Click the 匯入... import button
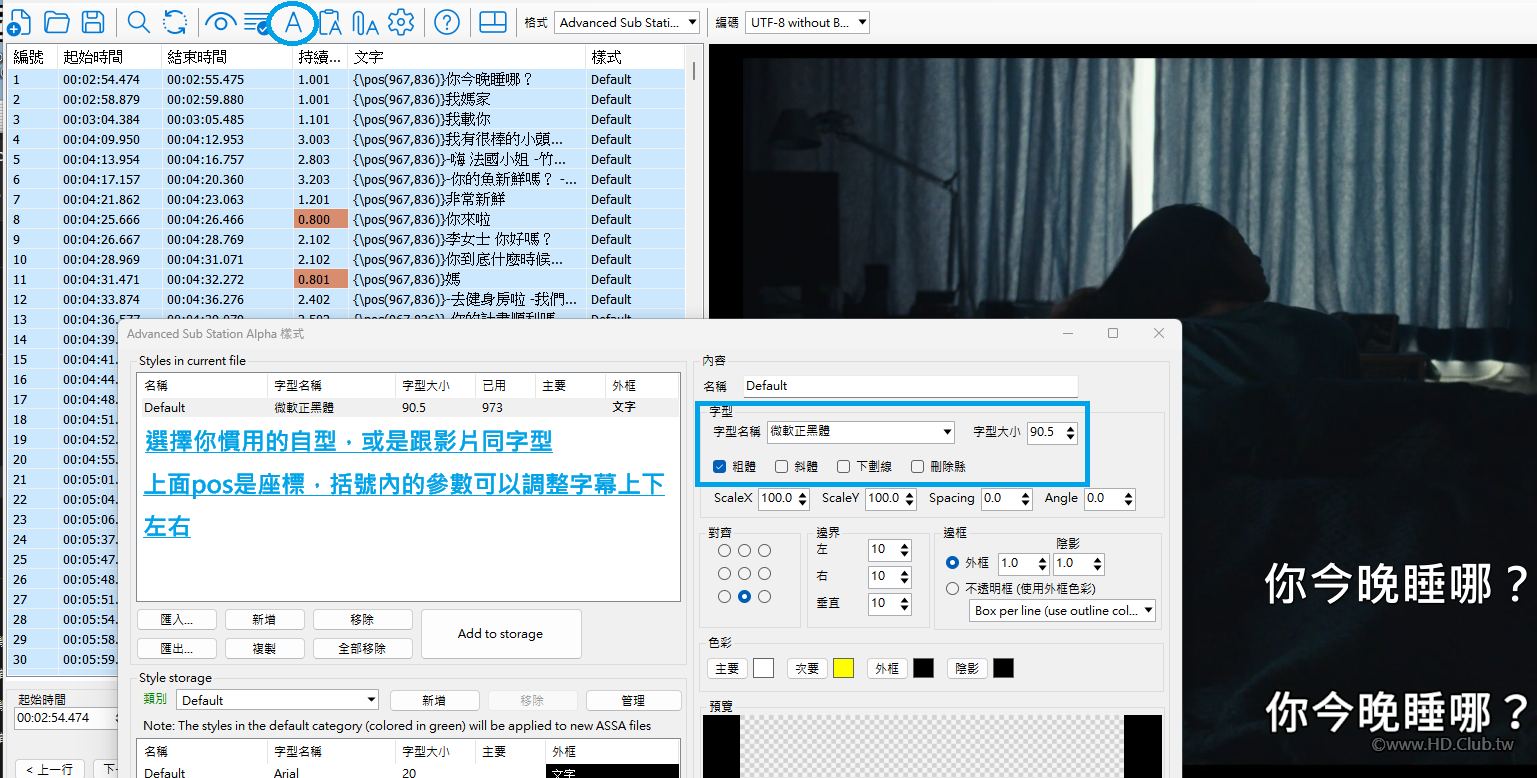 (176, 620)
